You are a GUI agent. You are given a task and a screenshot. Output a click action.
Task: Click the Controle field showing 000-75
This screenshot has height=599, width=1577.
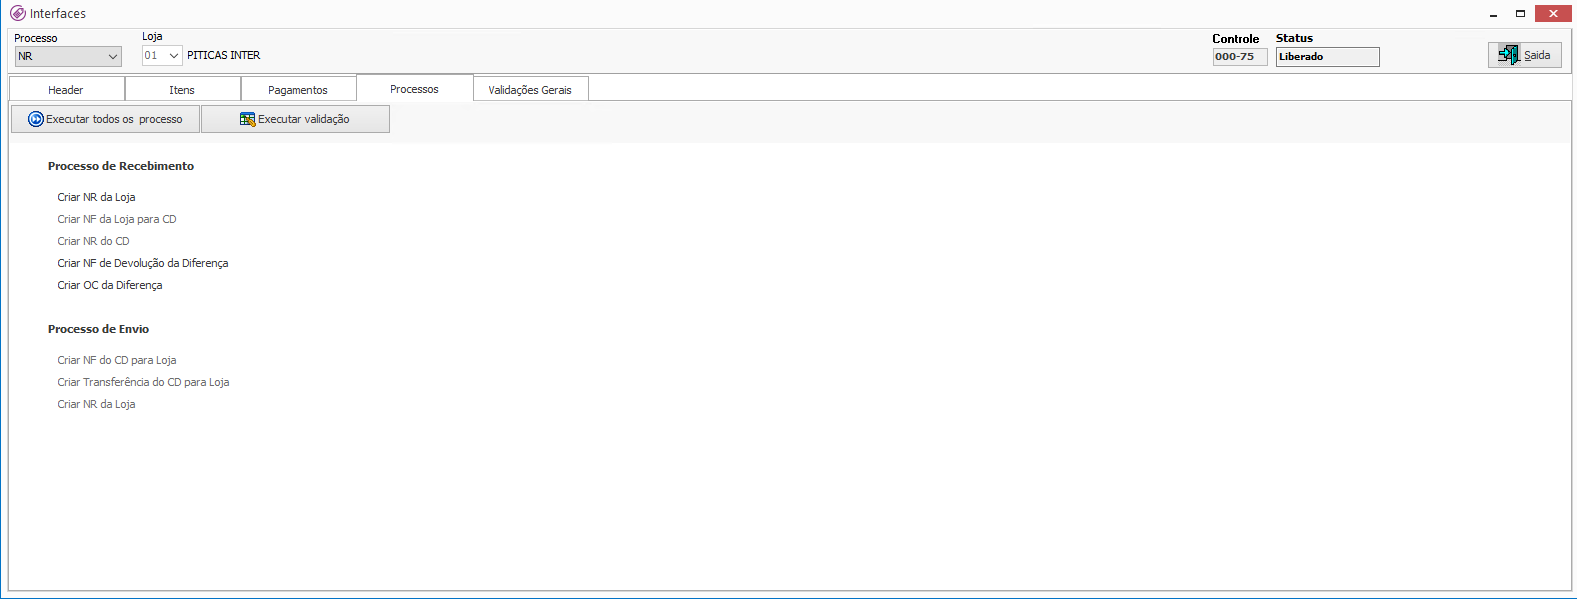(x=1239, y=57)
